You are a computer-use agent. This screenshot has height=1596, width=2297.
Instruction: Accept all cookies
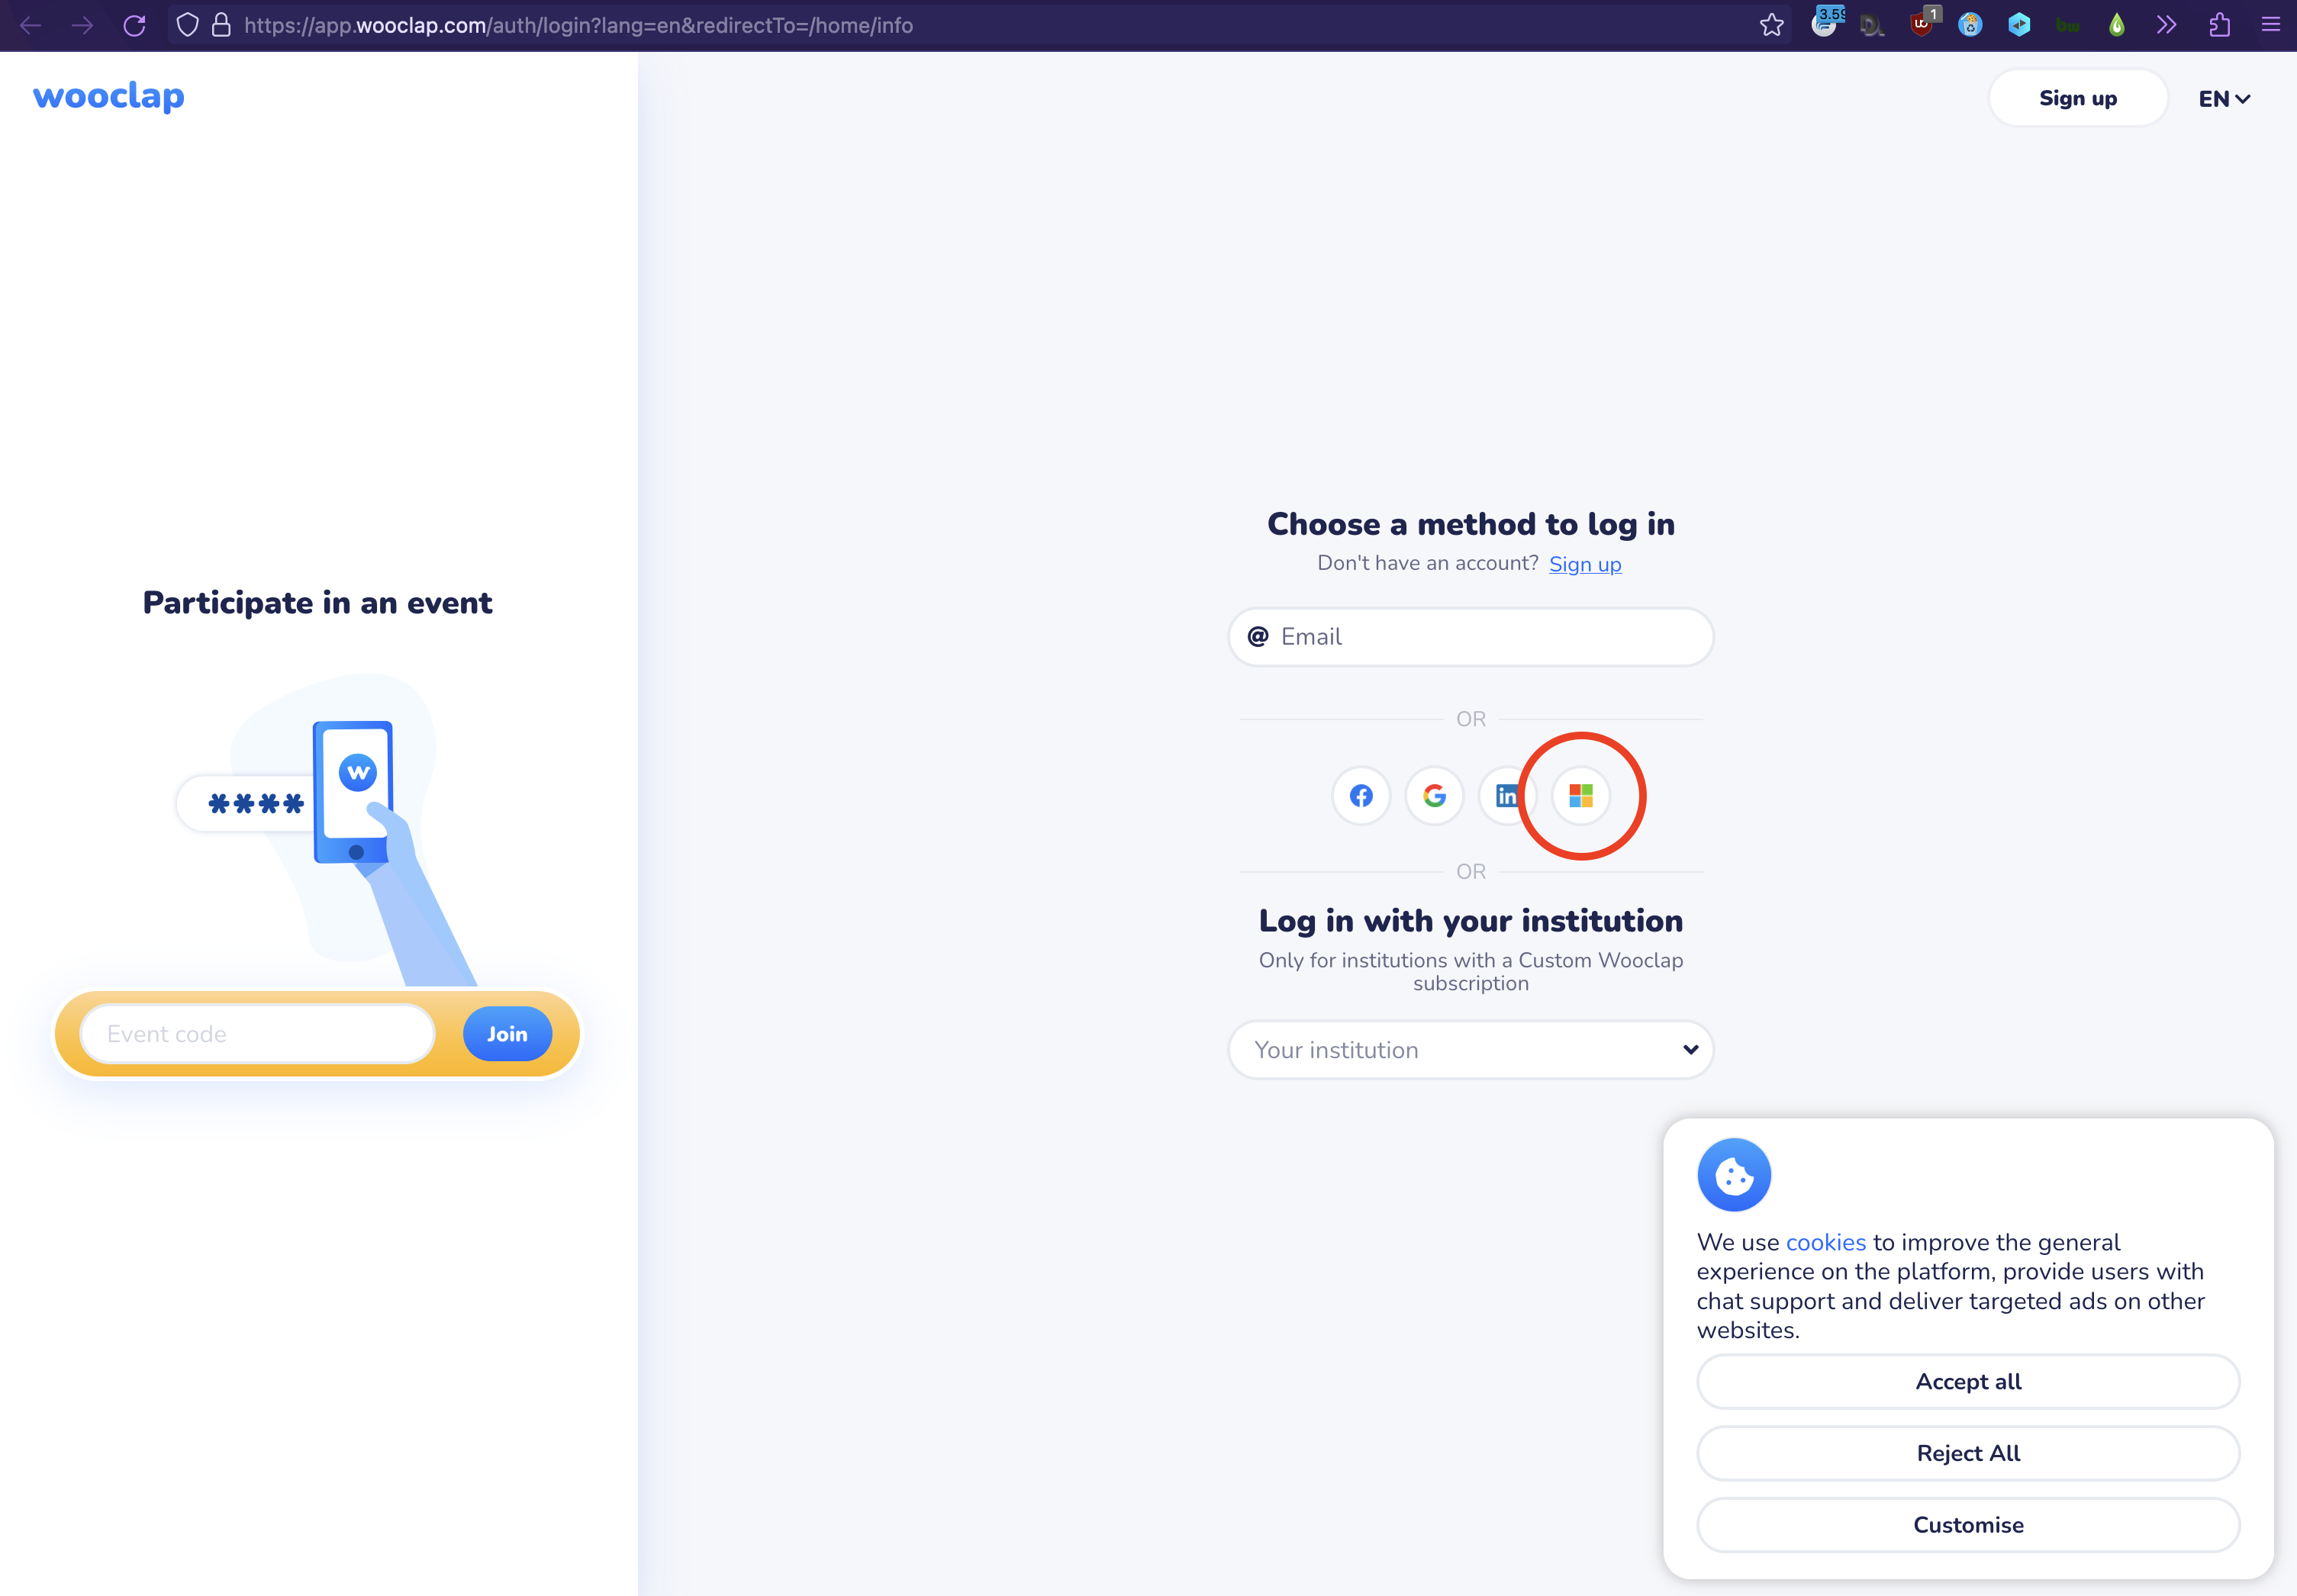(x=1967, y=1381)
